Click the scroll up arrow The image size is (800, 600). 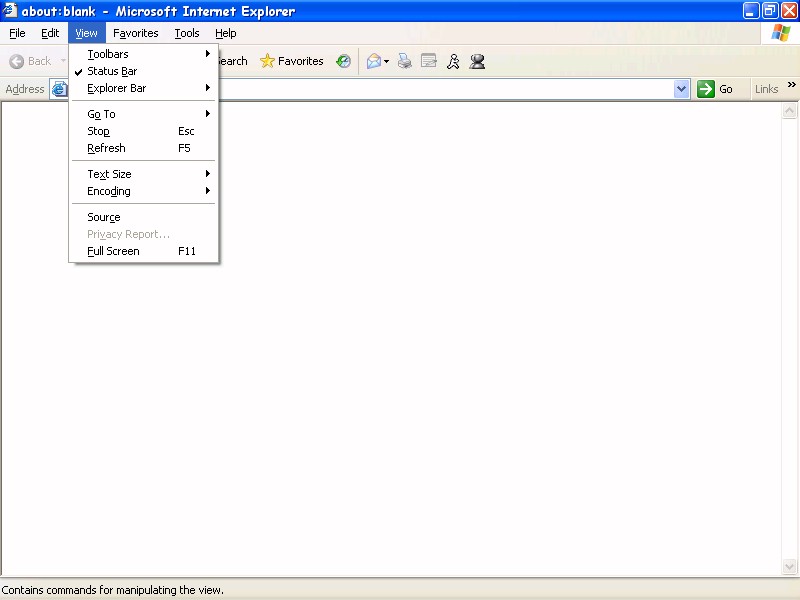789,111
